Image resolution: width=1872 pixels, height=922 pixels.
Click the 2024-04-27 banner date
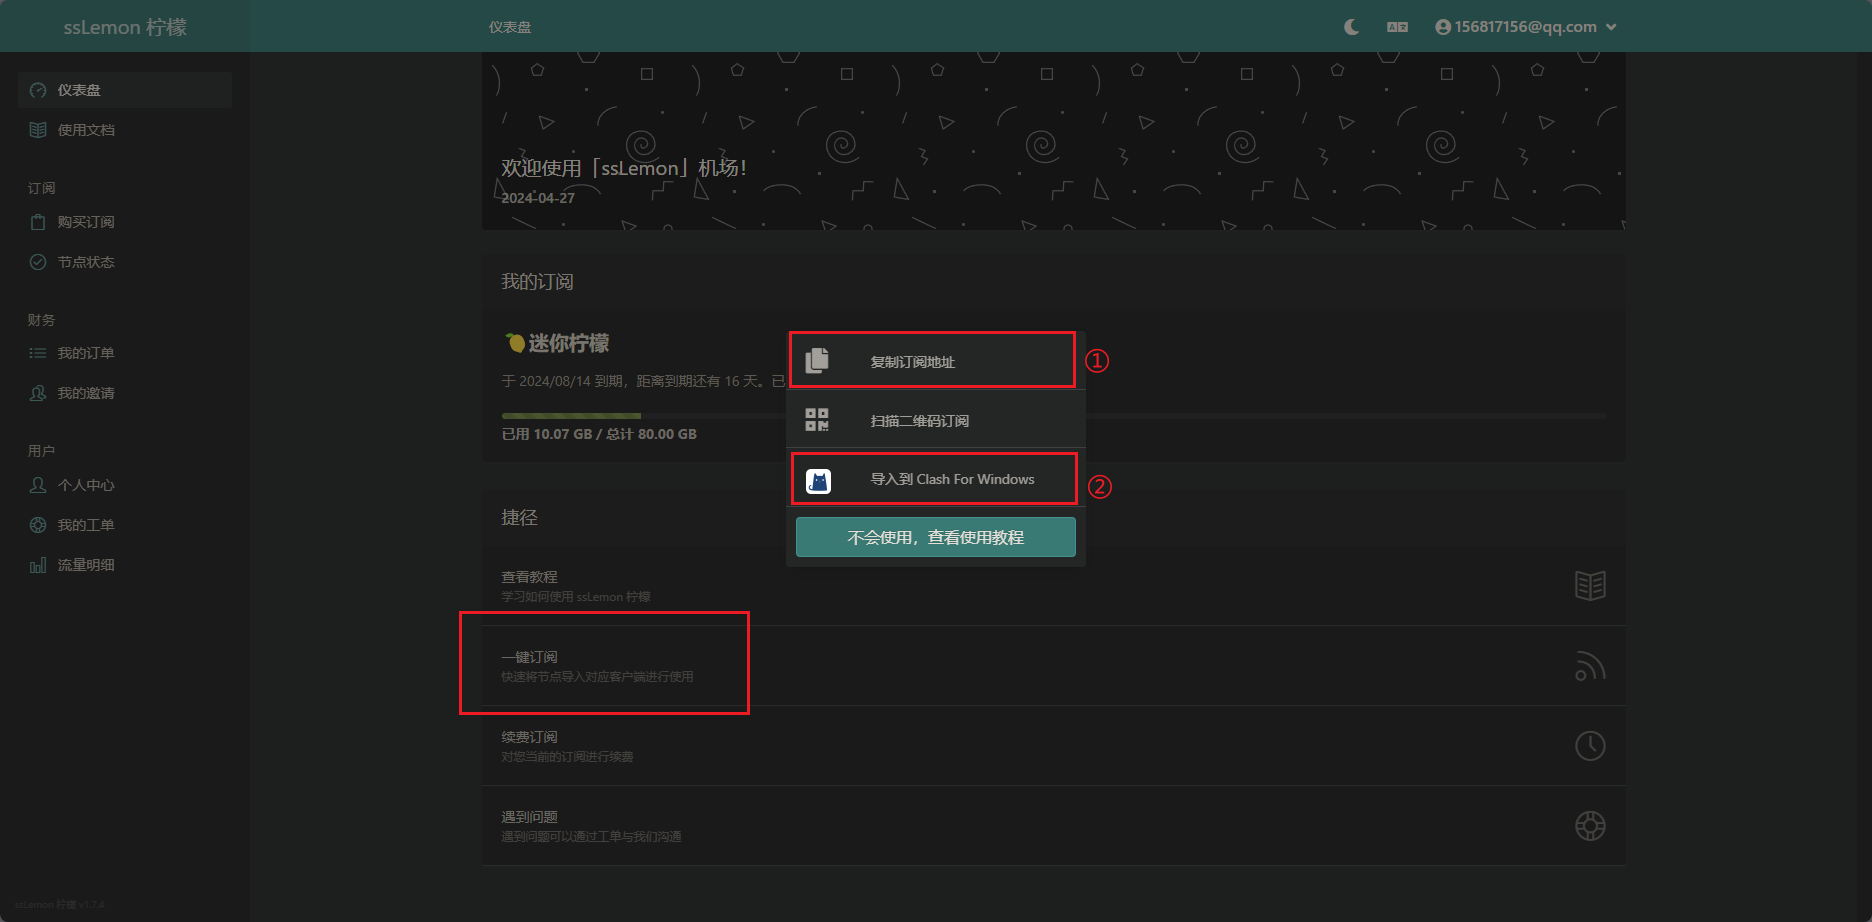tap(538, 198)
